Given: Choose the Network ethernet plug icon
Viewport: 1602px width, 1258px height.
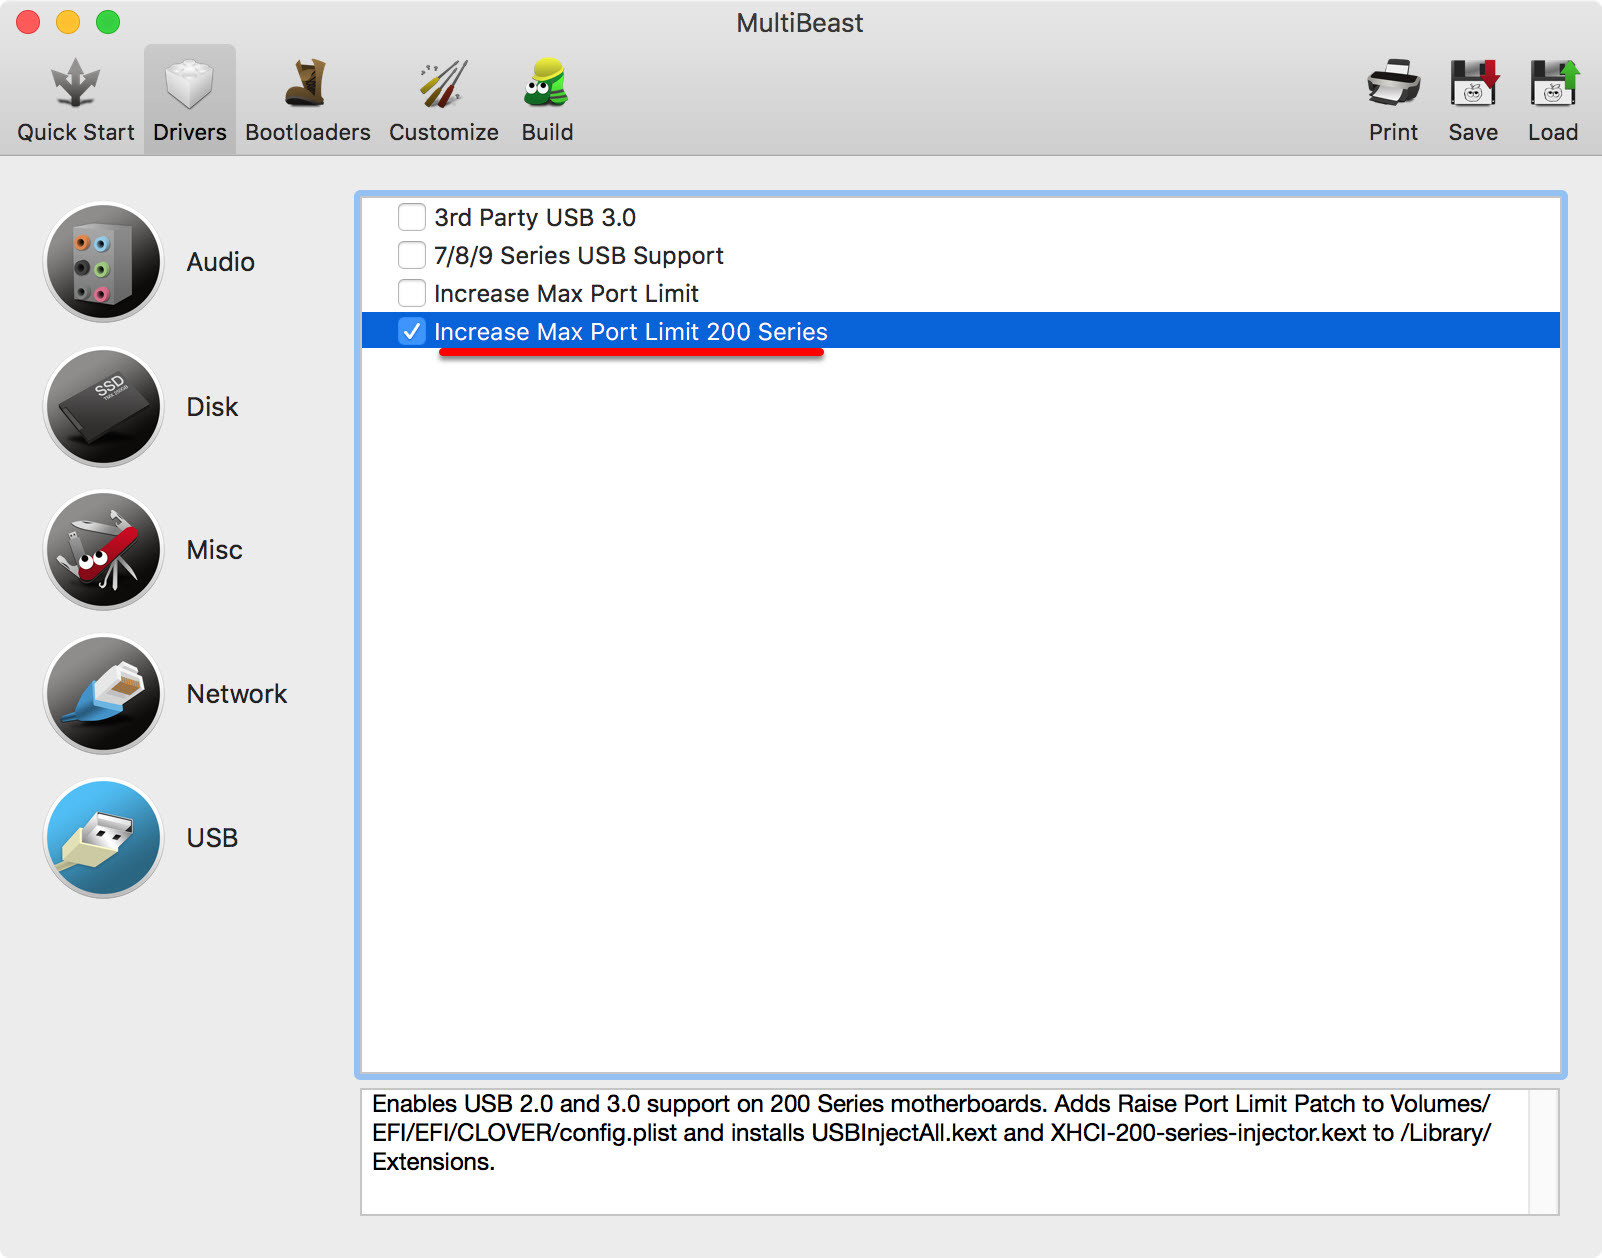Looking at the screenshot, I should click(x=103, y=694).
